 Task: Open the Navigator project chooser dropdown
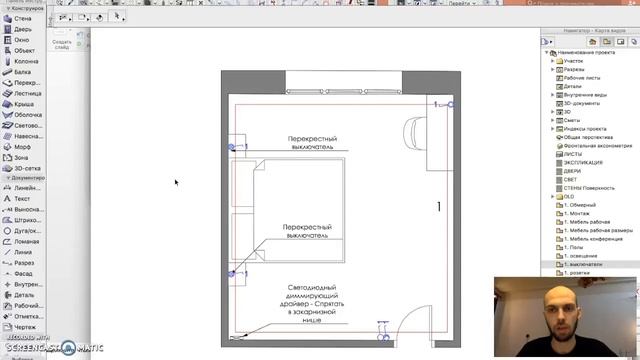tap(547, 42)
